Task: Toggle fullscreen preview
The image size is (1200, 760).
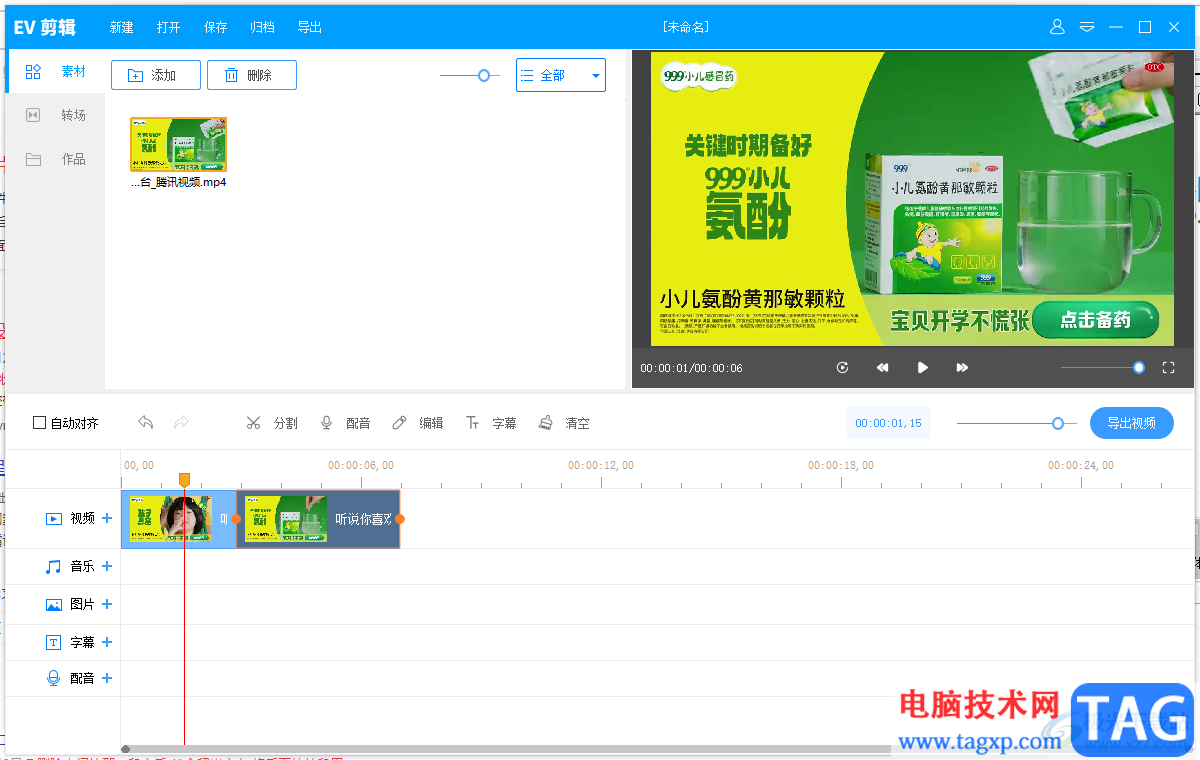Action: [x=1168, y=368]
